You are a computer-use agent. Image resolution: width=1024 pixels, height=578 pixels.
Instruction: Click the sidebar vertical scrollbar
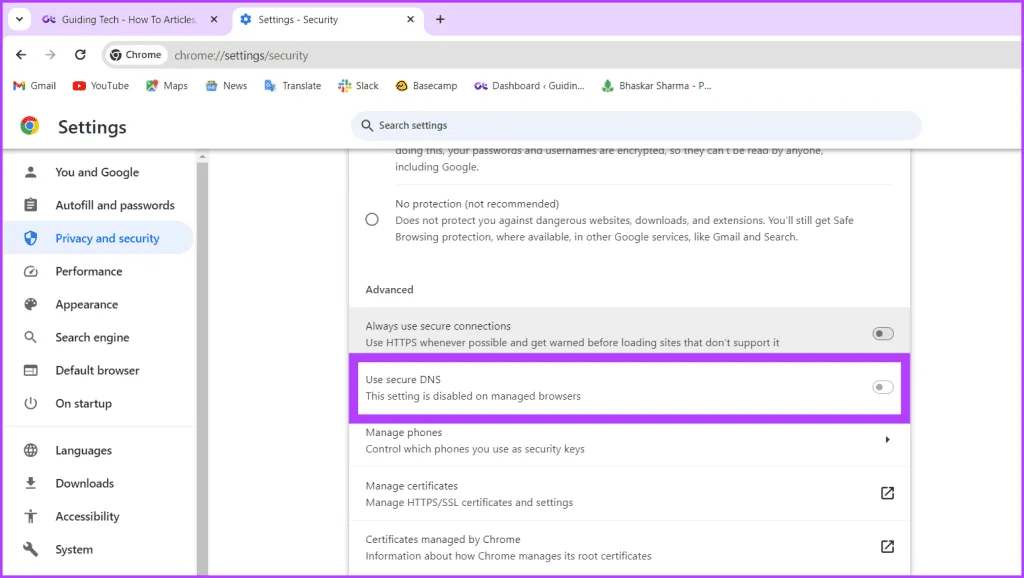[202, 360]
